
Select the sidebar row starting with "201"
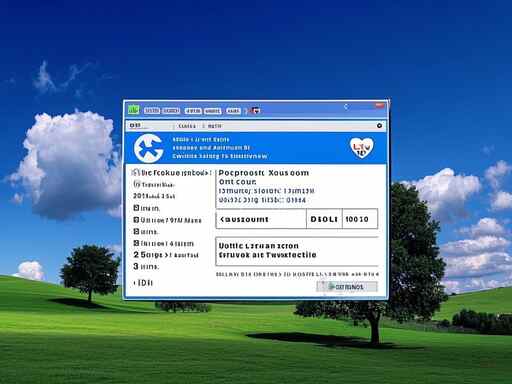pyautogui.click(x=154, y=196)
